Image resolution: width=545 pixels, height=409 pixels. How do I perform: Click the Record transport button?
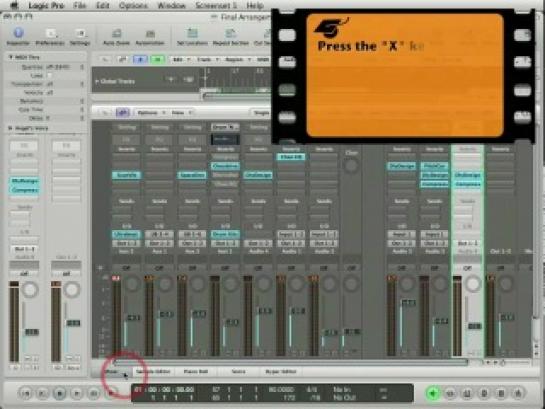pos(111,393)
